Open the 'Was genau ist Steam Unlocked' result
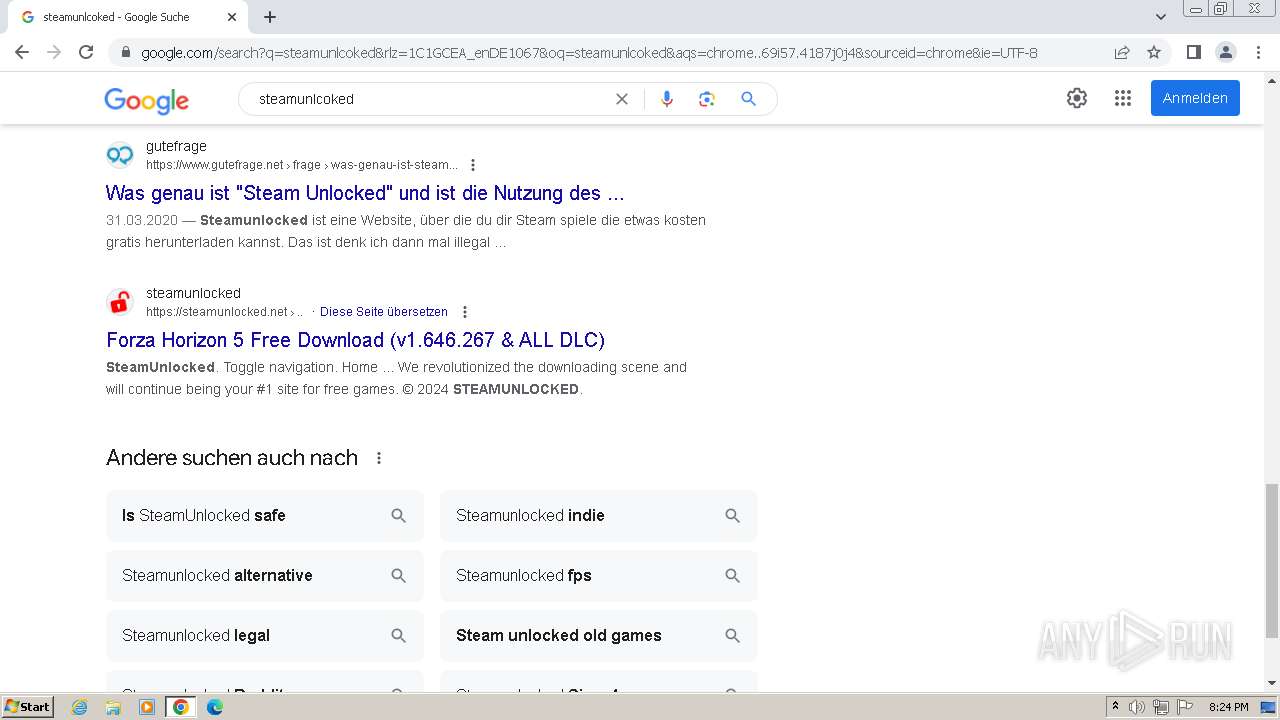This screenshot has width=1280, height=720. click(365, 193)
